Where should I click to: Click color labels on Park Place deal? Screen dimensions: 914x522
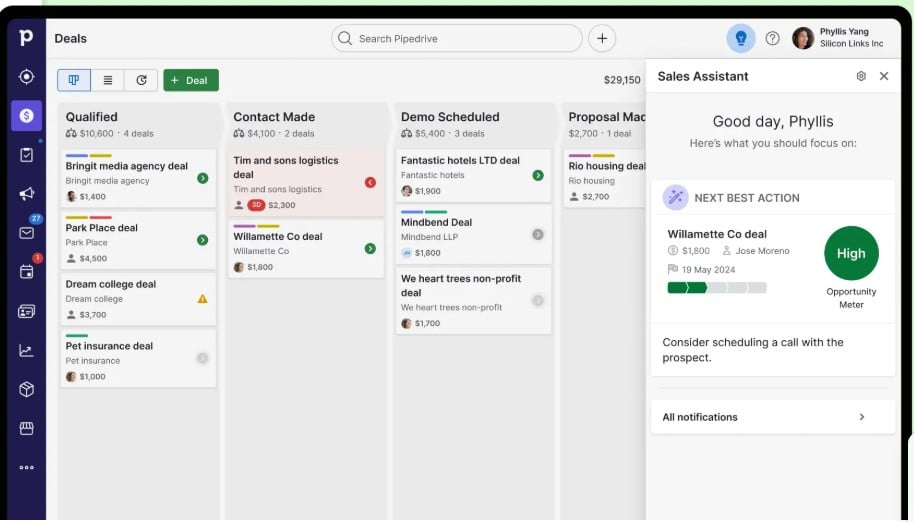click(x=89, y=217)
